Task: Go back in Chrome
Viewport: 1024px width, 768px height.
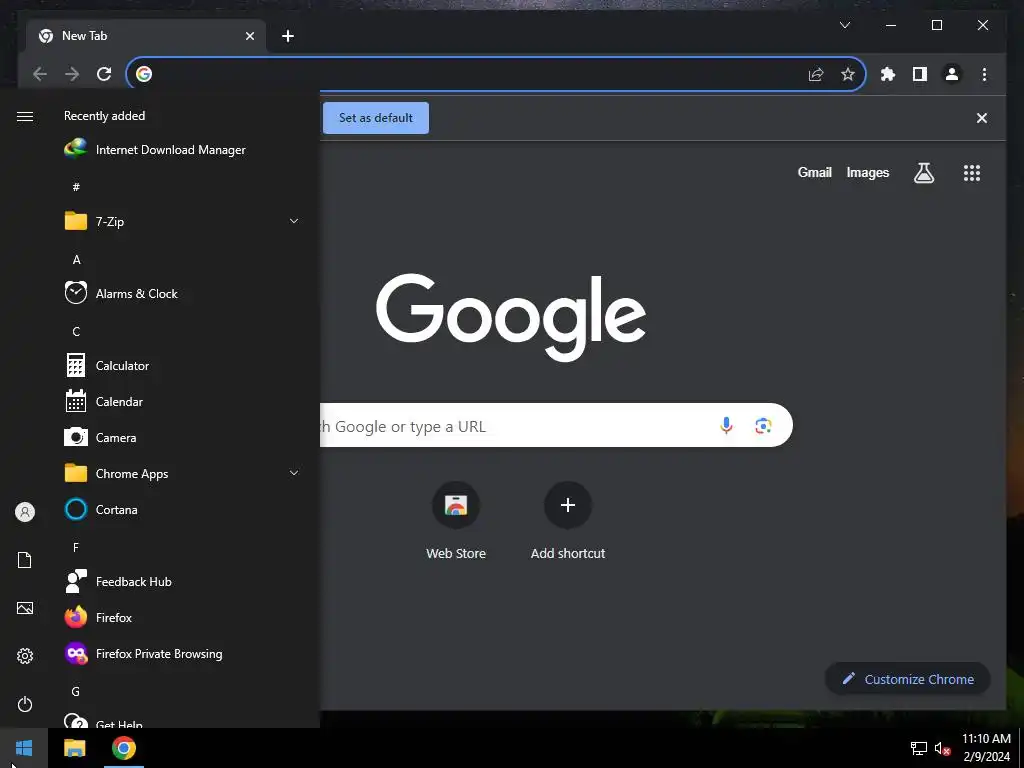Action: [40, 74]
